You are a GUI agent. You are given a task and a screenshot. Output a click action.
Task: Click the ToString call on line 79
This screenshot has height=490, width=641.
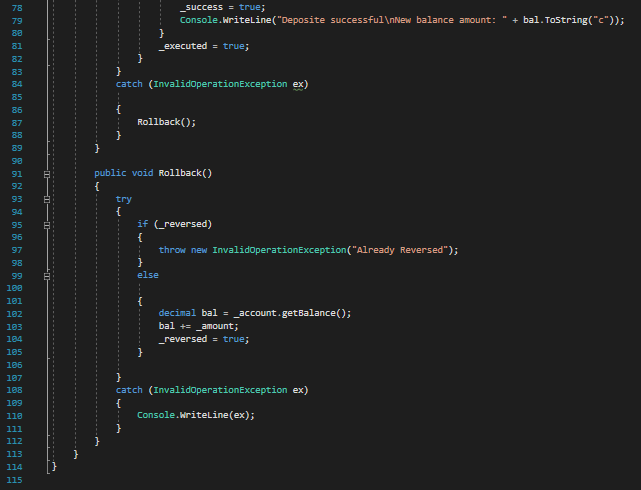(x=566, y=20)
